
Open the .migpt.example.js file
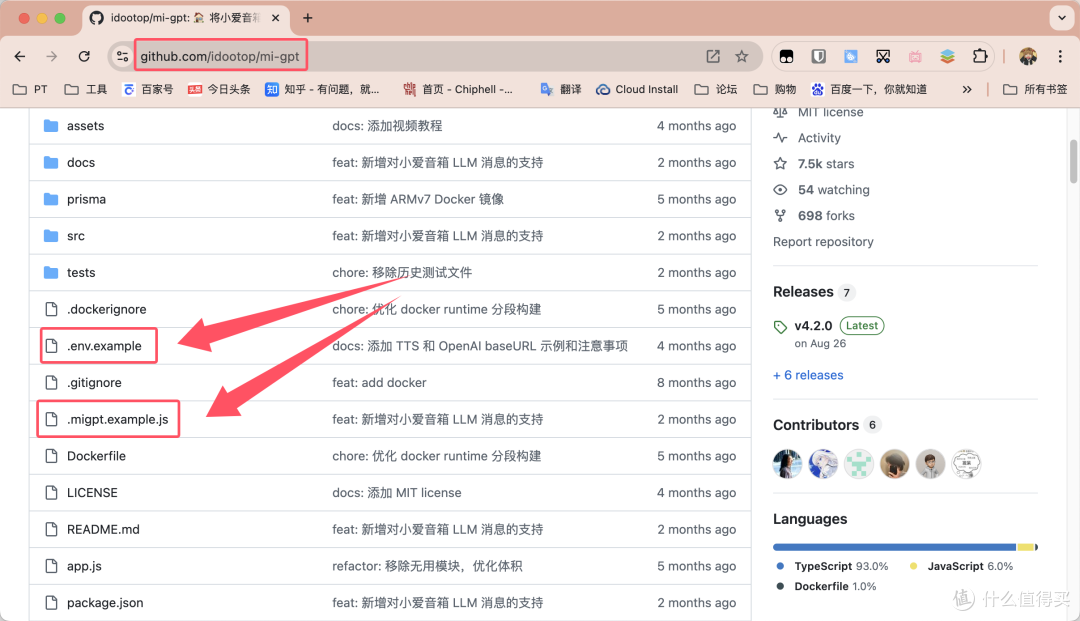click(117, 419)
